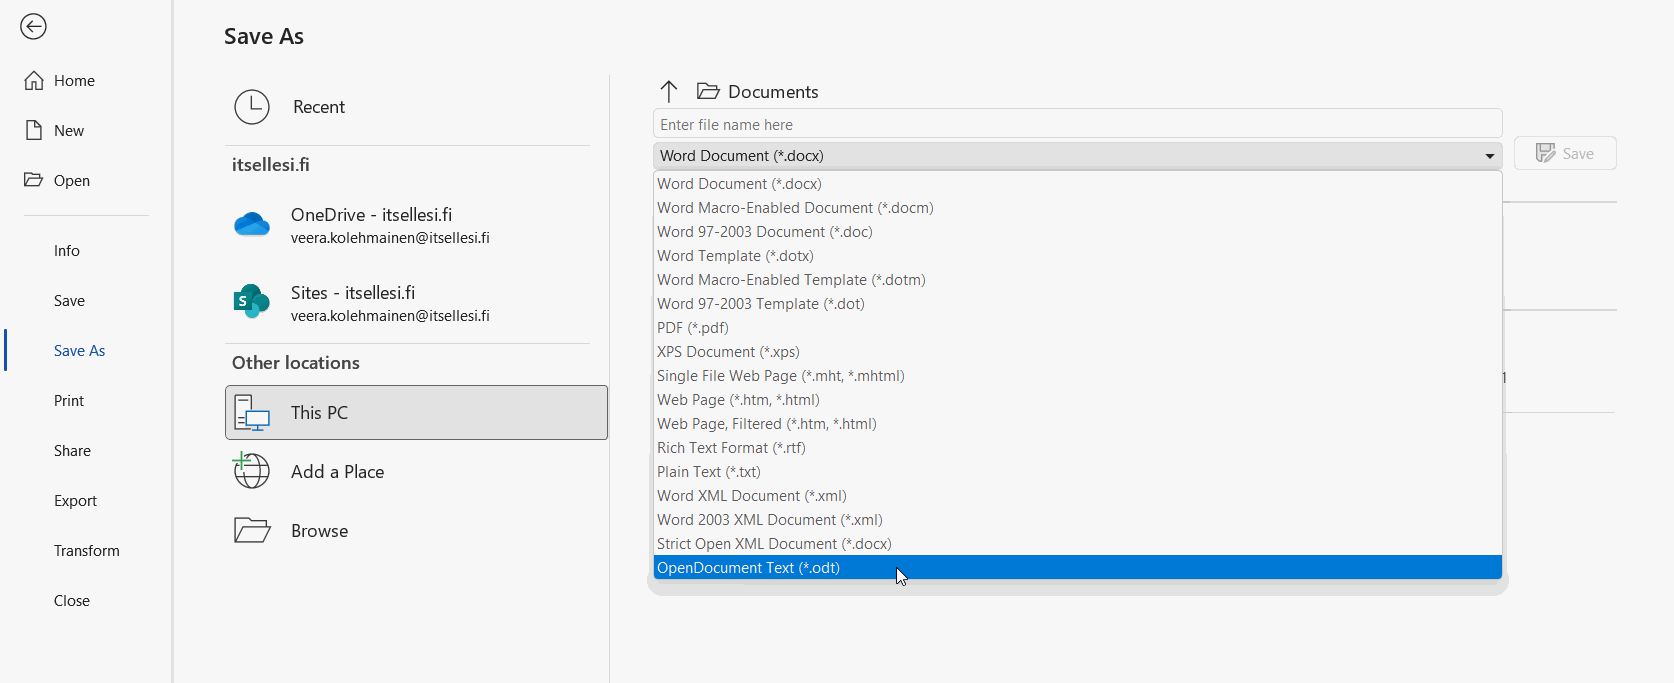
Task: Click the Add a Place globe icon
Action: (x=251, y=470)
